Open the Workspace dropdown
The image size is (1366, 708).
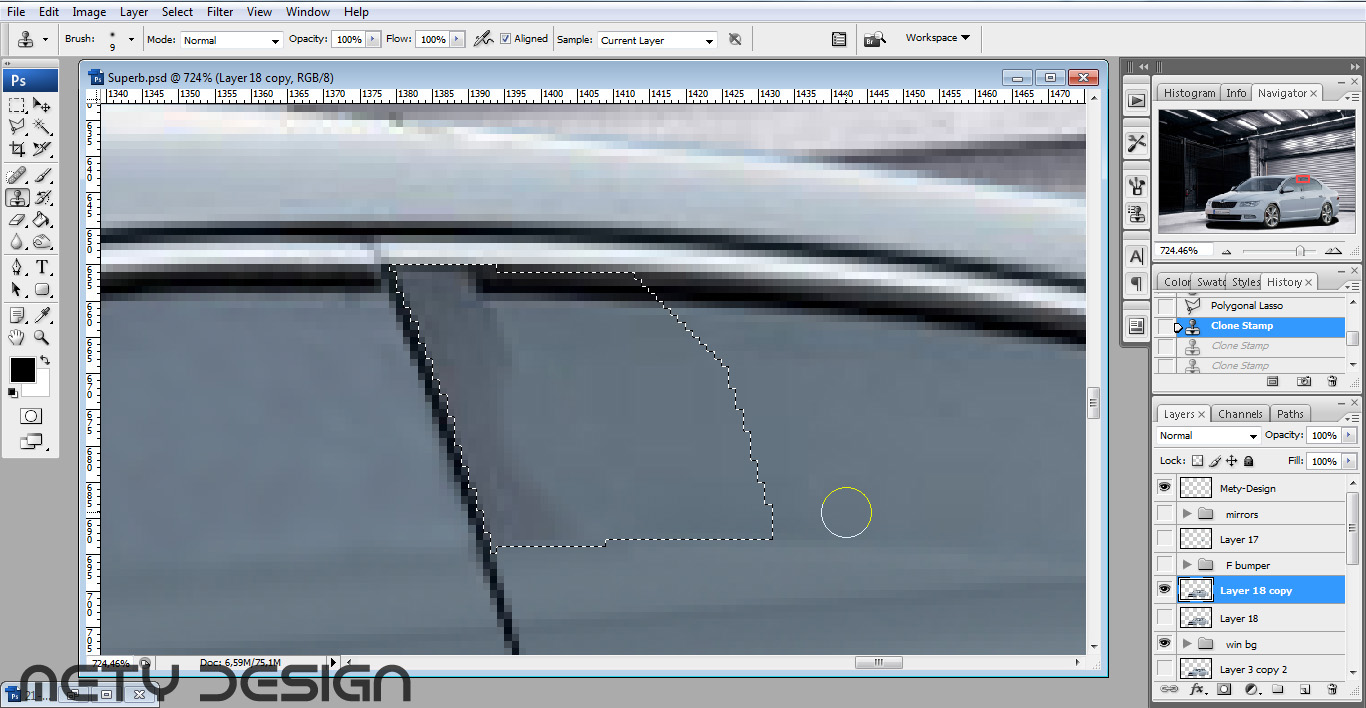pos(937,38)
